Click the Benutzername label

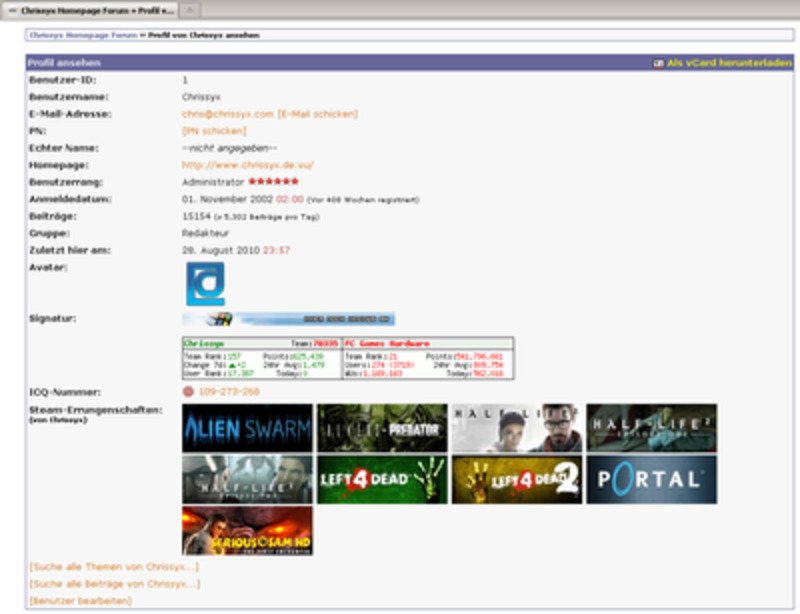coord(69,97)
